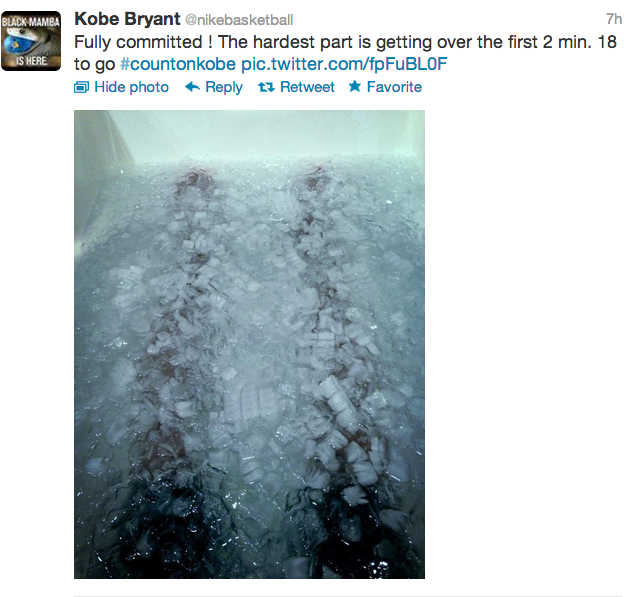The height and width of the screenshot is (597, 629).
Task: Follow the #countonkobe hashtag
Action: point(178,64)
